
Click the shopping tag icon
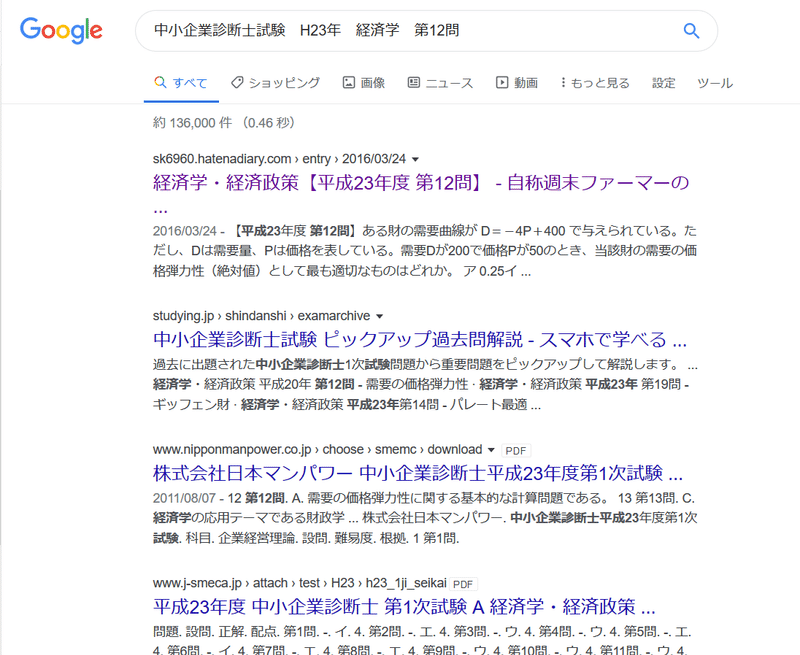(237, 82)
